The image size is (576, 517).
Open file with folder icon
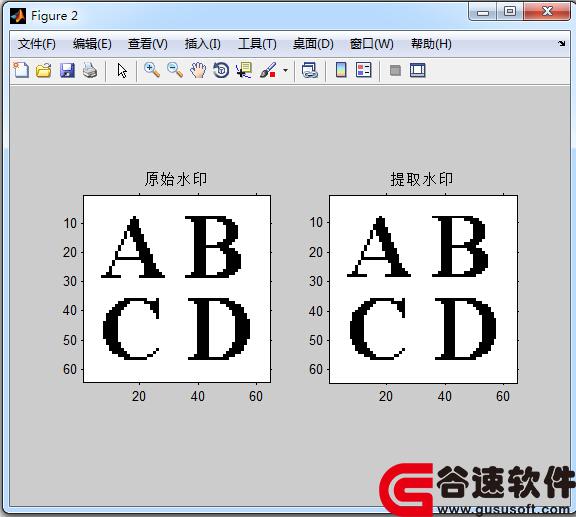pyautogui.click(x=44, y=70)
